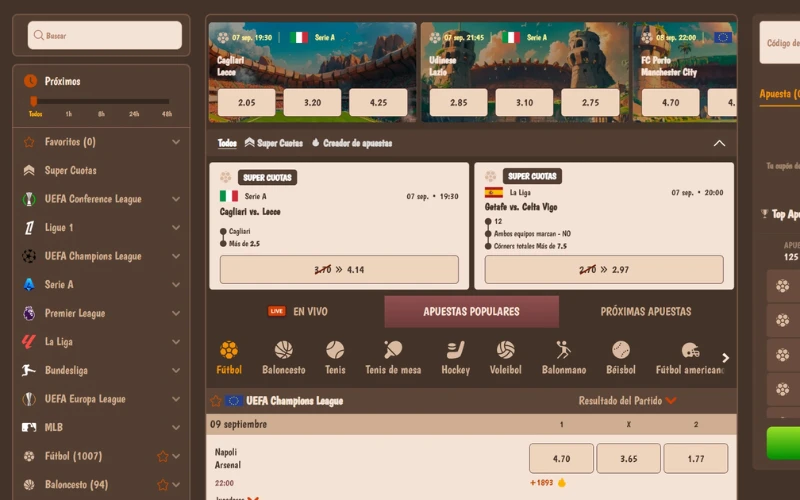Collapse the Super Cuotas panel with up arrow
800x500 pixels.
[x=719, y=143]
